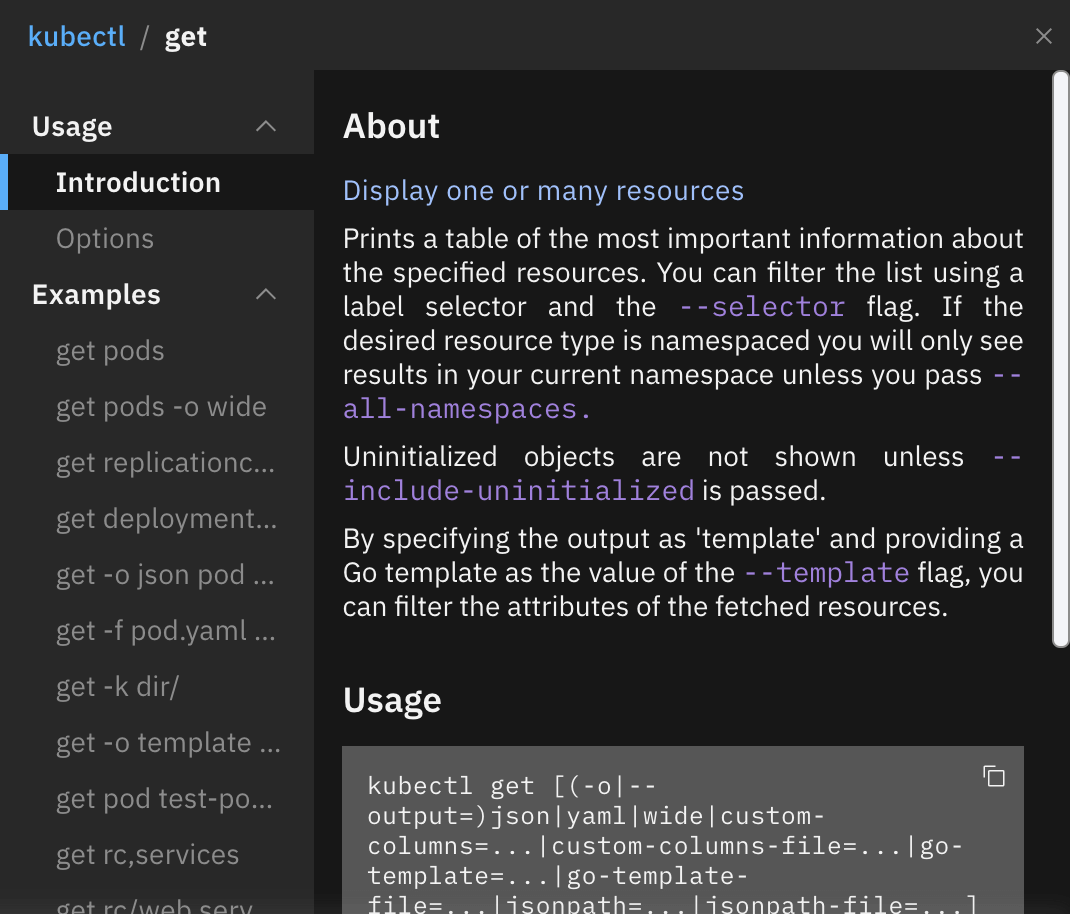Click the Usage heading in content
1070x914 pixels.
point(392,700)
